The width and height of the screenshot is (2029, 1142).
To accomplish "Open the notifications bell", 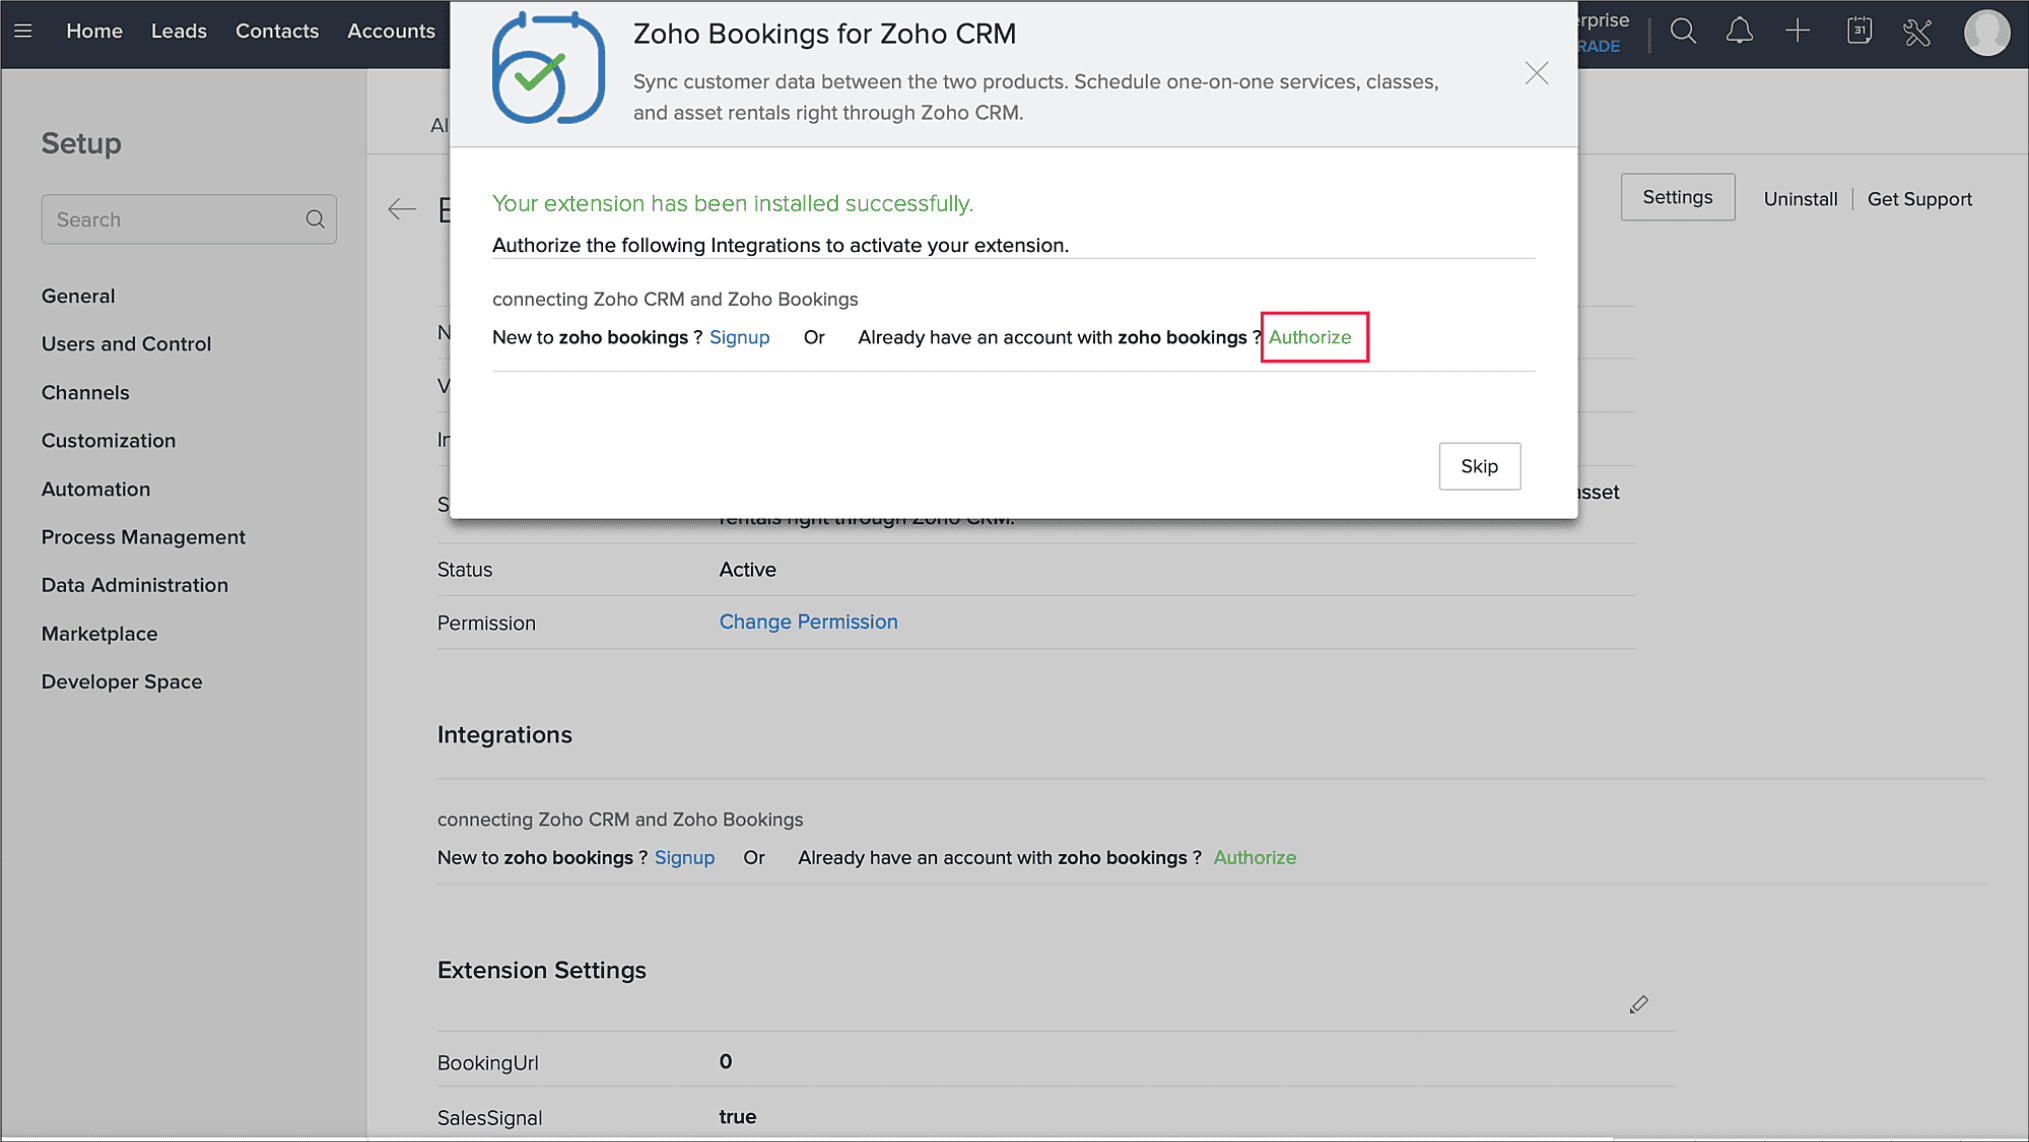I will tap(1740, 31).
